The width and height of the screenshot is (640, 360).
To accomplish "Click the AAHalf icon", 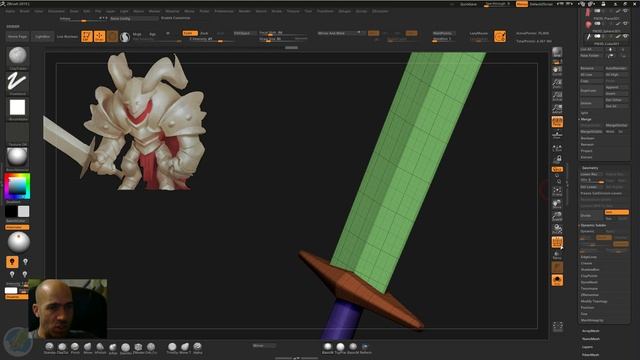I will [557, 109].
